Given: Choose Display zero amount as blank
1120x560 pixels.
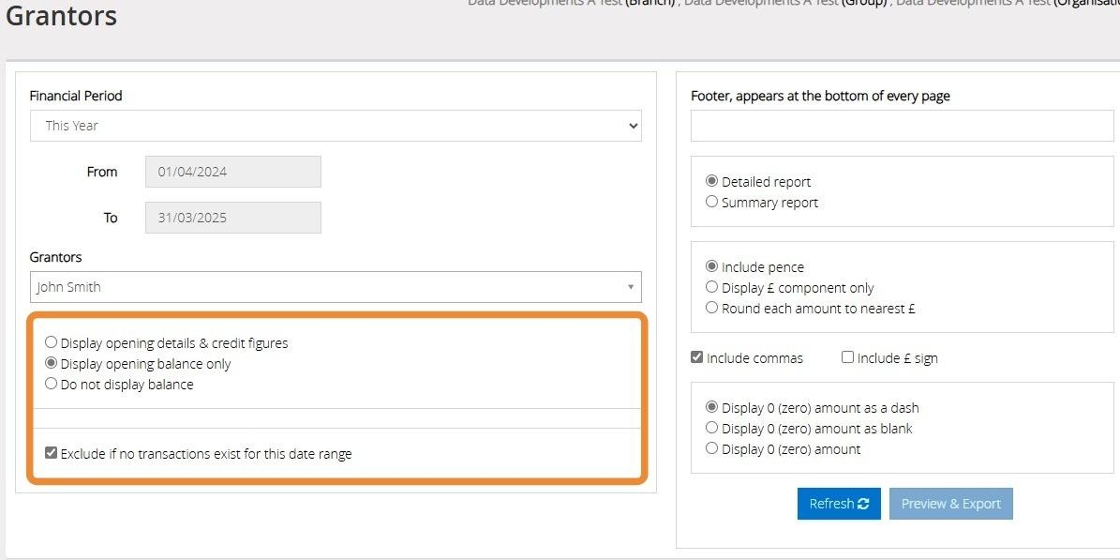Looking at the screenshot, I should click(712, 428).
